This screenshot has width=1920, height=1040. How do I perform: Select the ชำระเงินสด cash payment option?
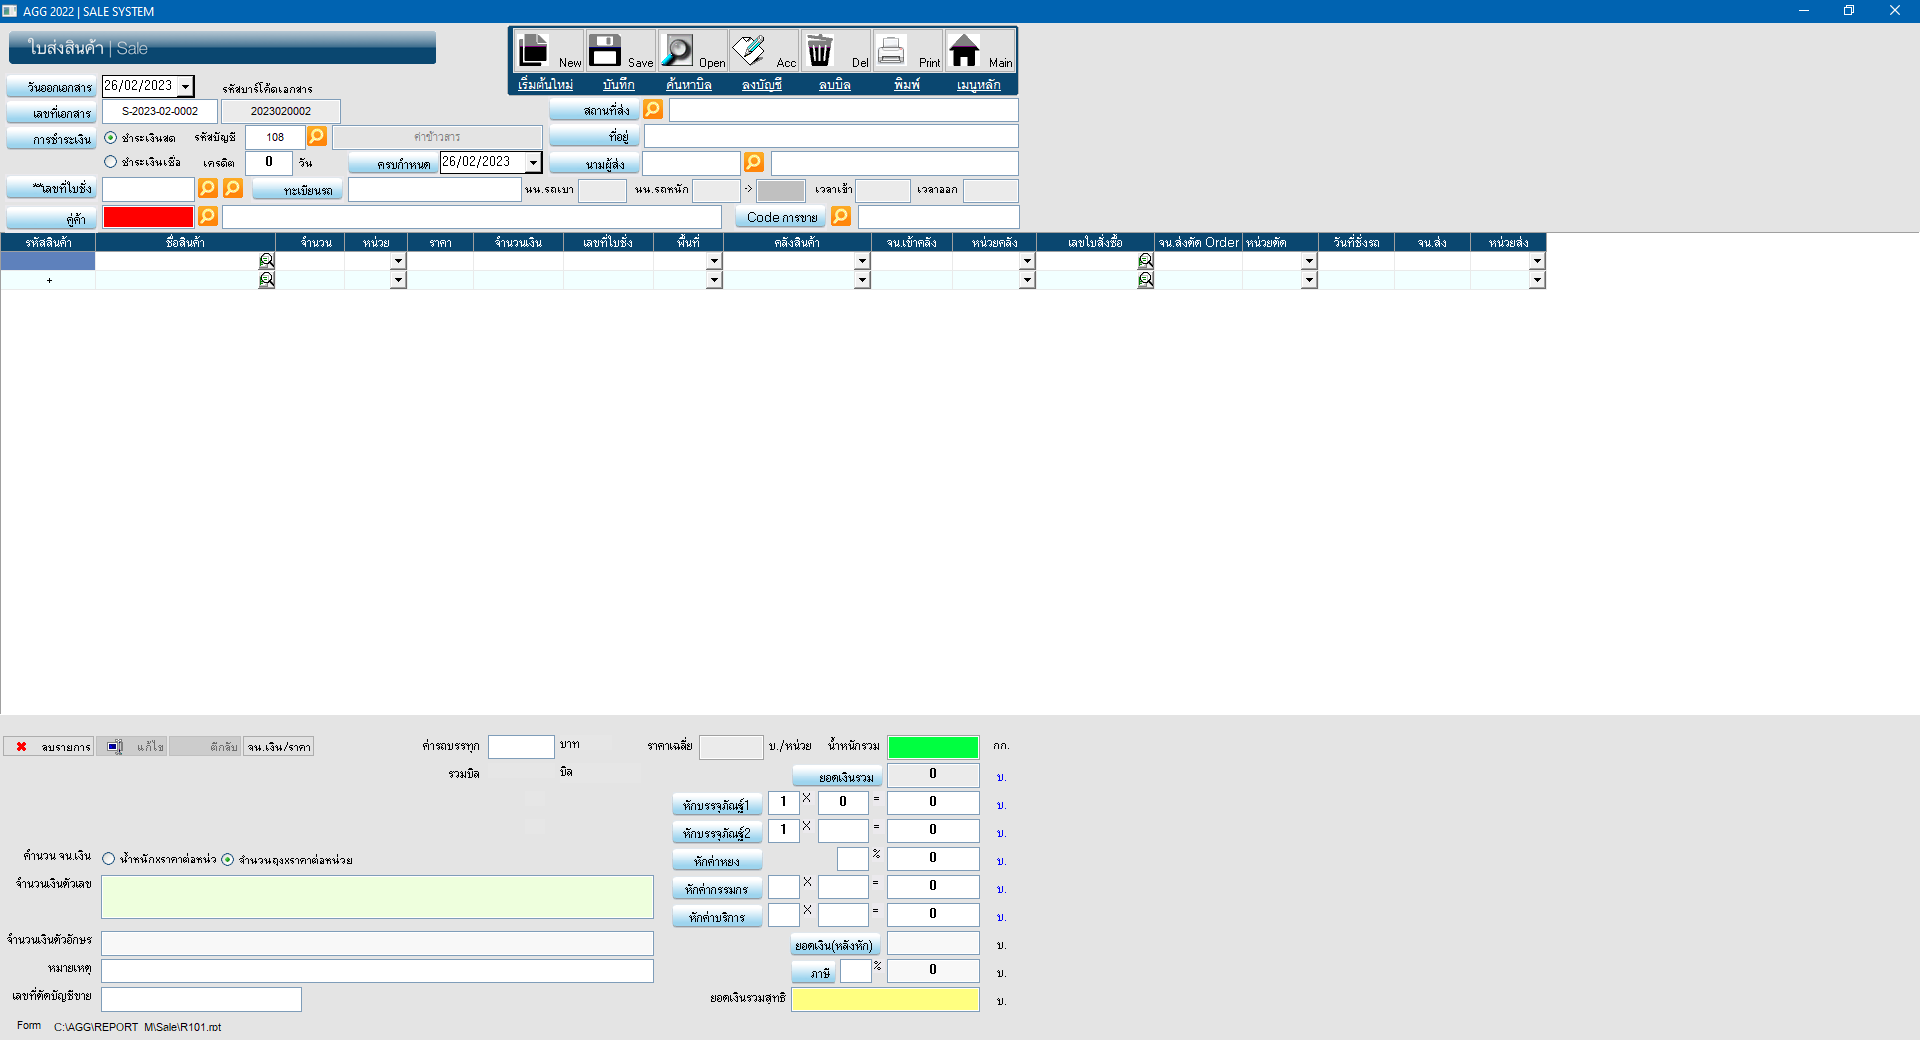click(111, 137)
